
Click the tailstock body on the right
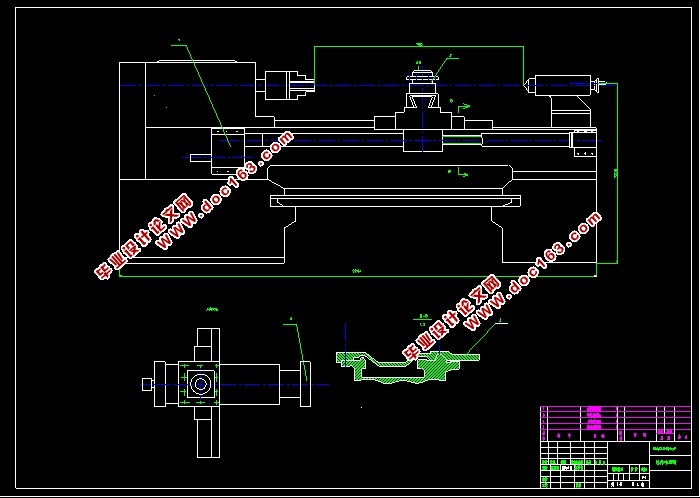point(563,85)
